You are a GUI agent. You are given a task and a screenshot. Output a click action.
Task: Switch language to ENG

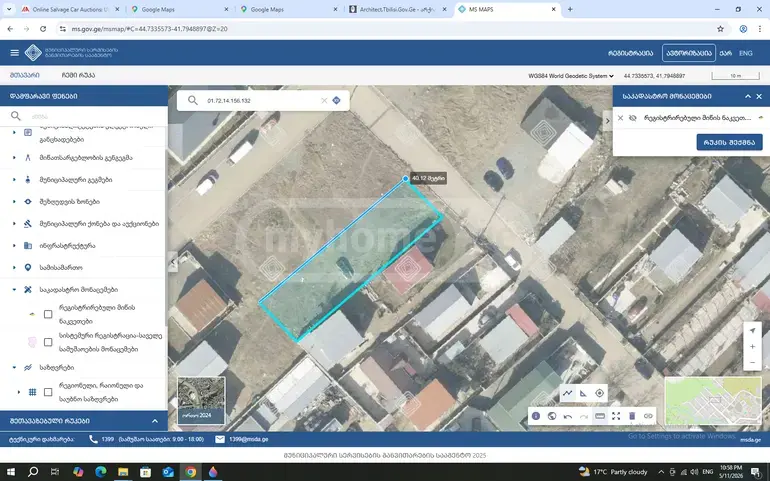click(745, 53)
